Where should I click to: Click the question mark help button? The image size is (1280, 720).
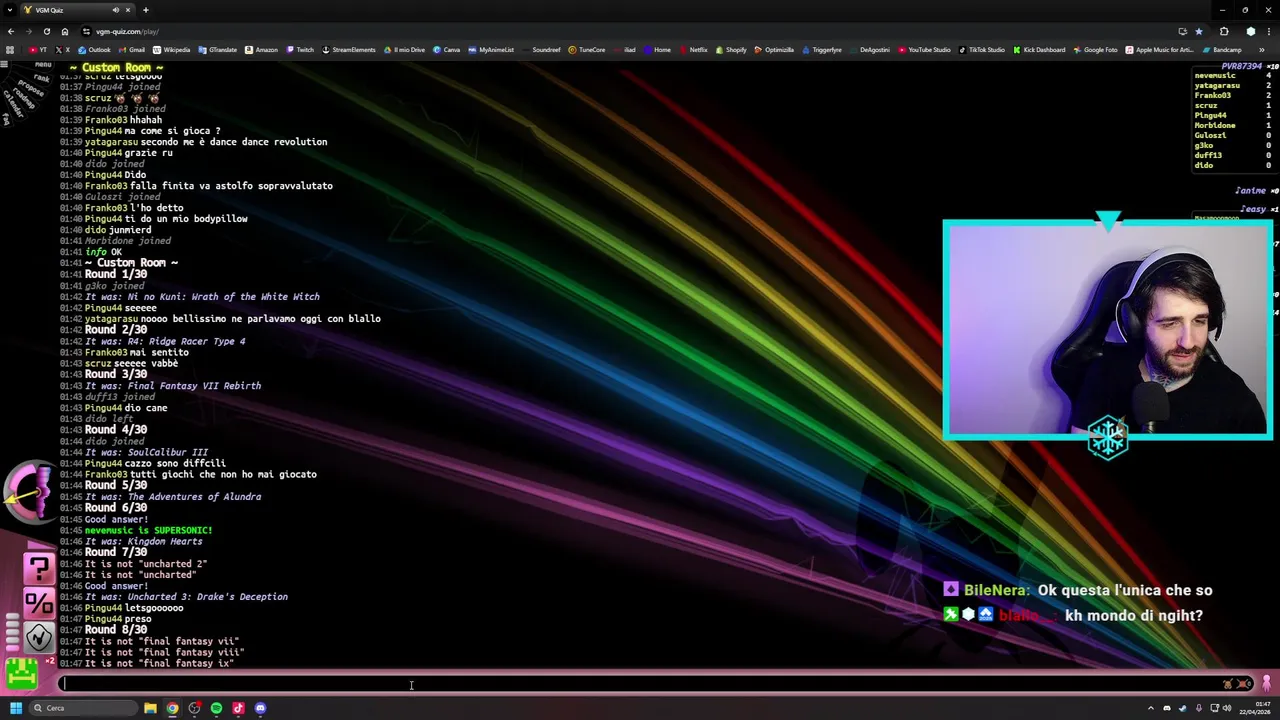[x=39, y=569]
